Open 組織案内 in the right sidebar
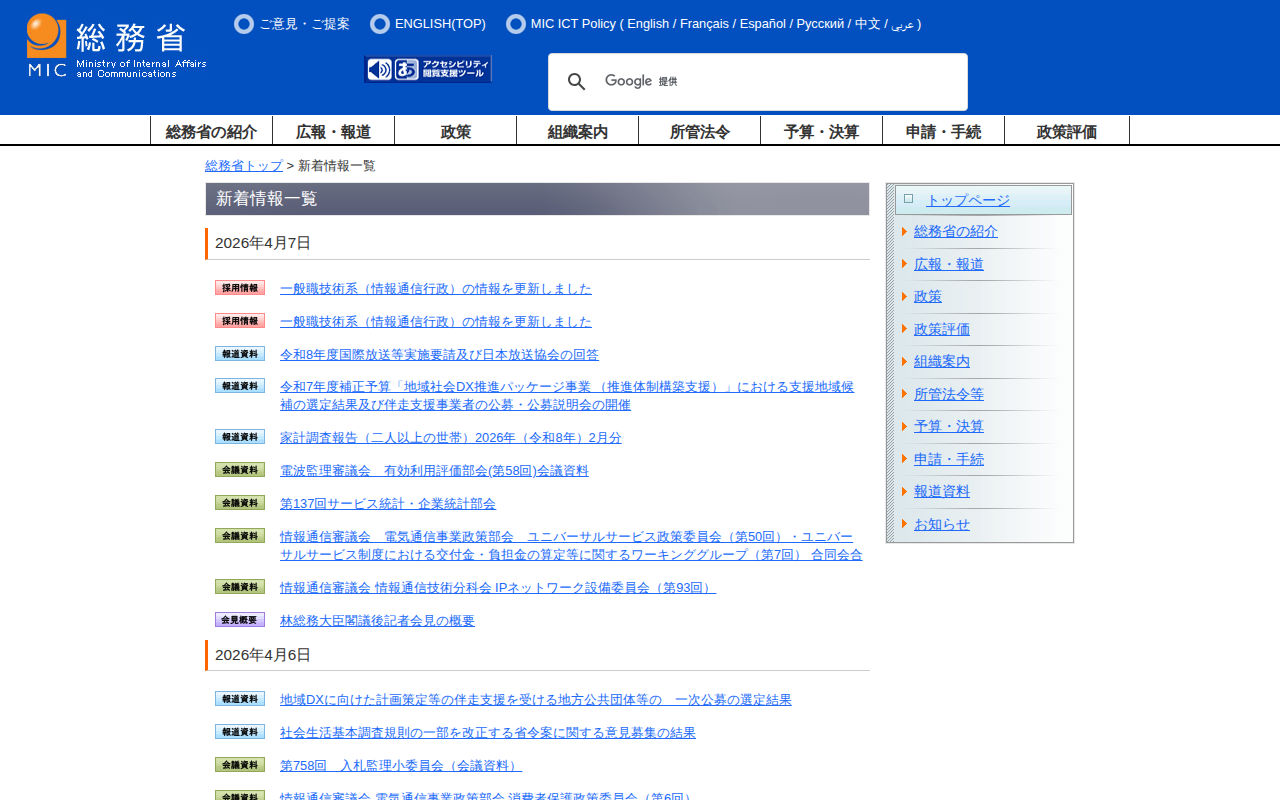Image resolution: width=1280 pixels, height=800 pixels. [941, 362]
